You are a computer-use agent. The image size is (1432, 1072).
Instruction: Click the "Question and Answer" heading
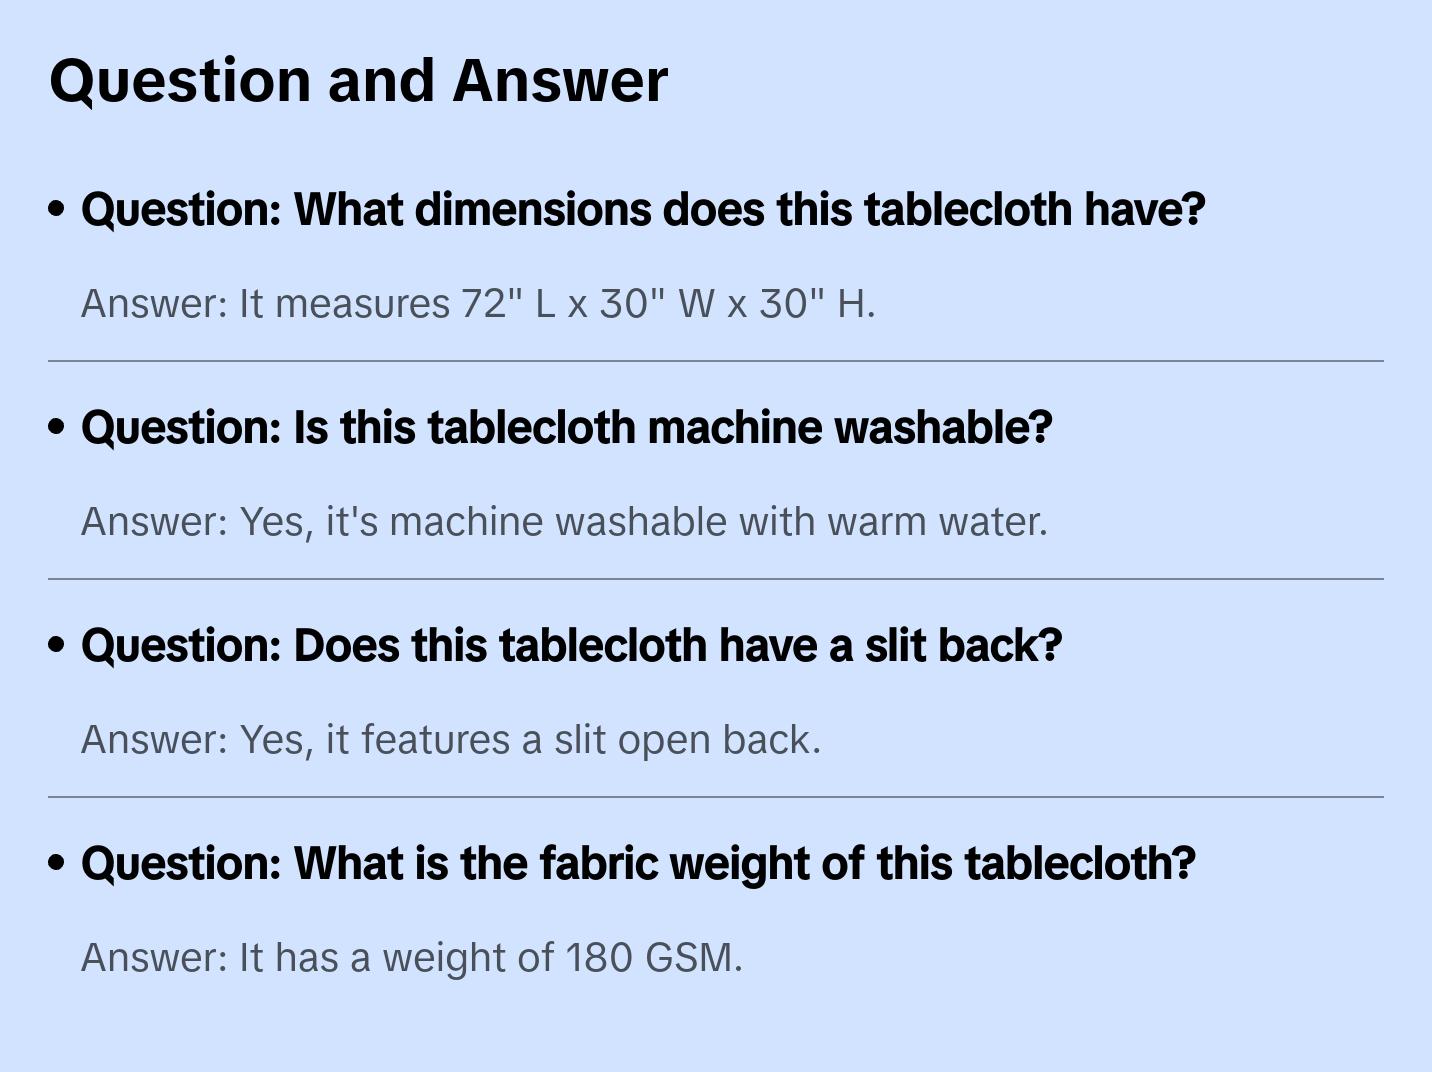(x=358, y=80)
